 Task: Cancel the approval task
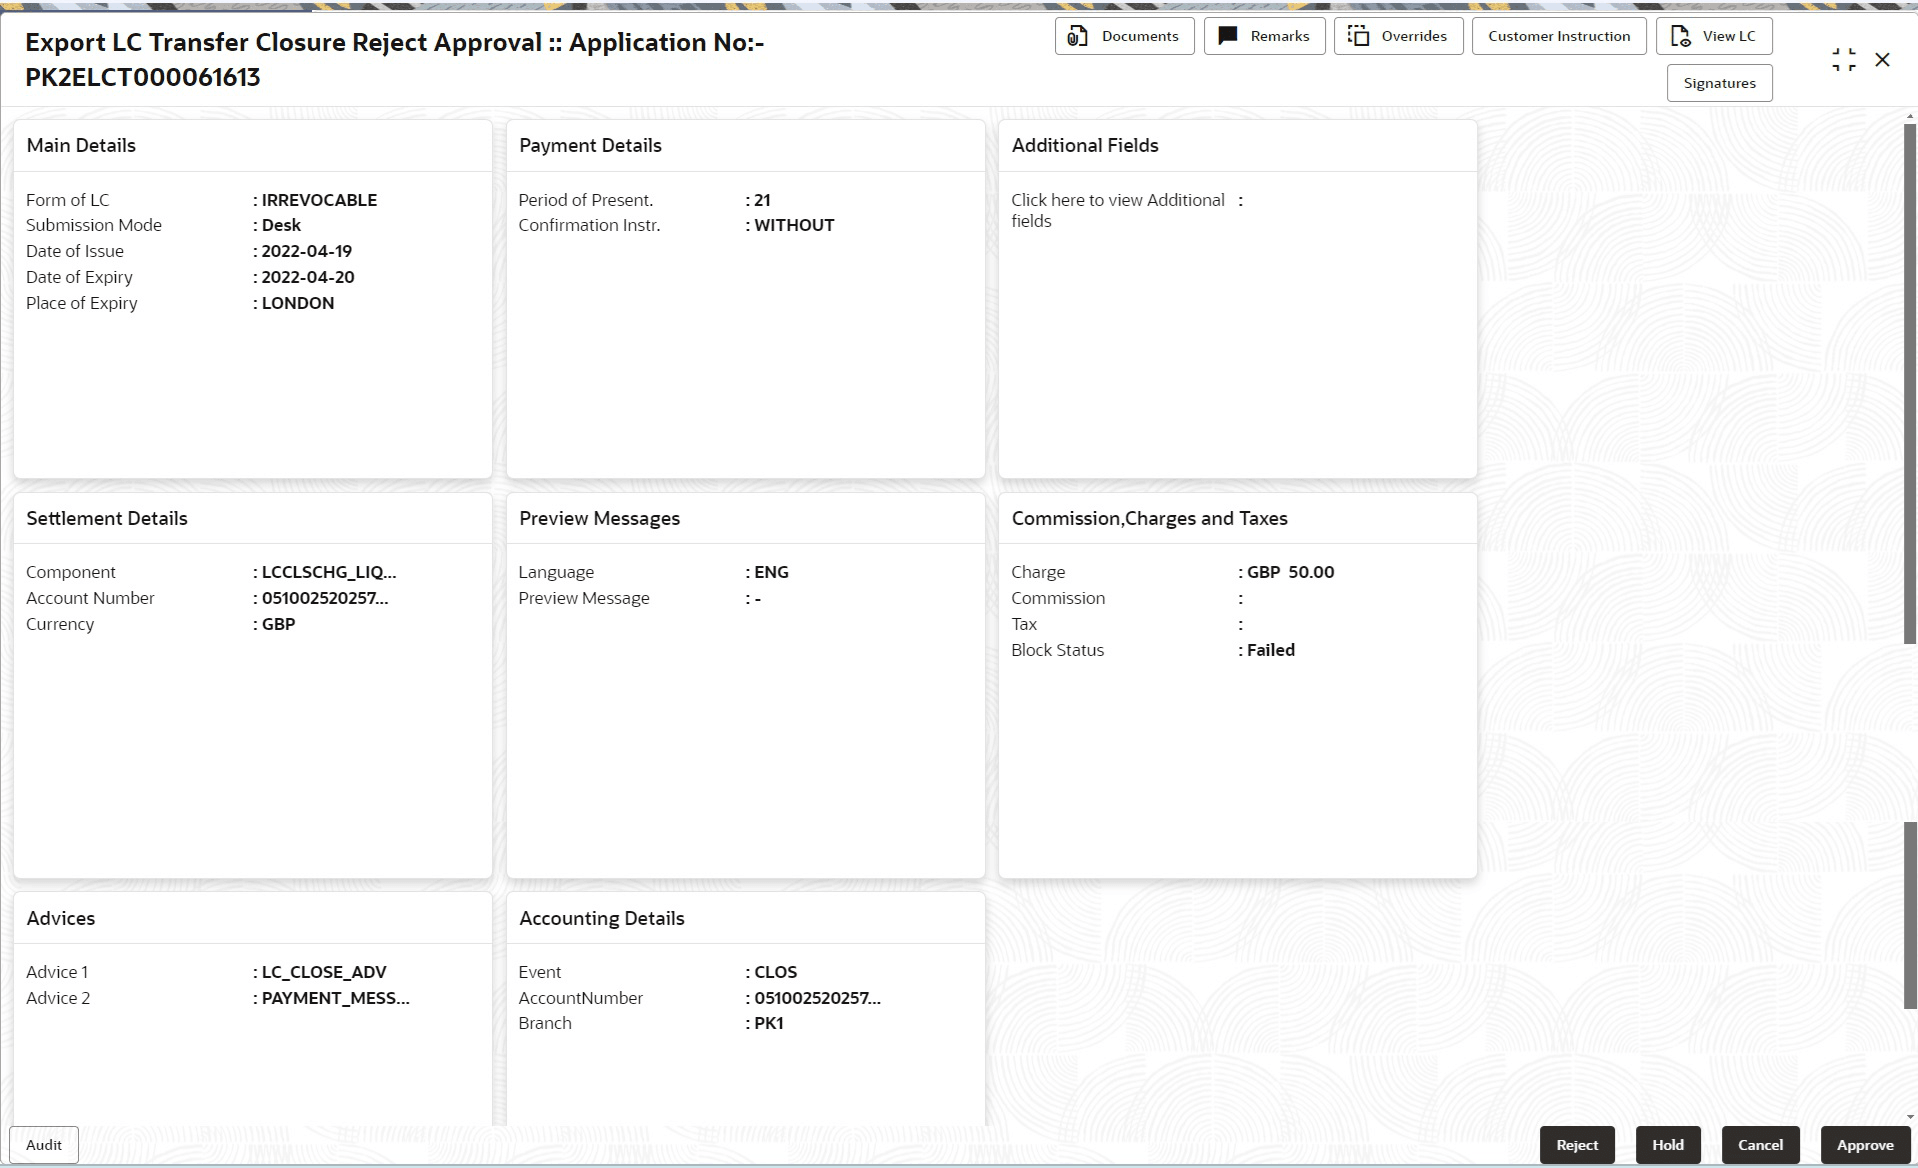click(x=1760, y=1145)
